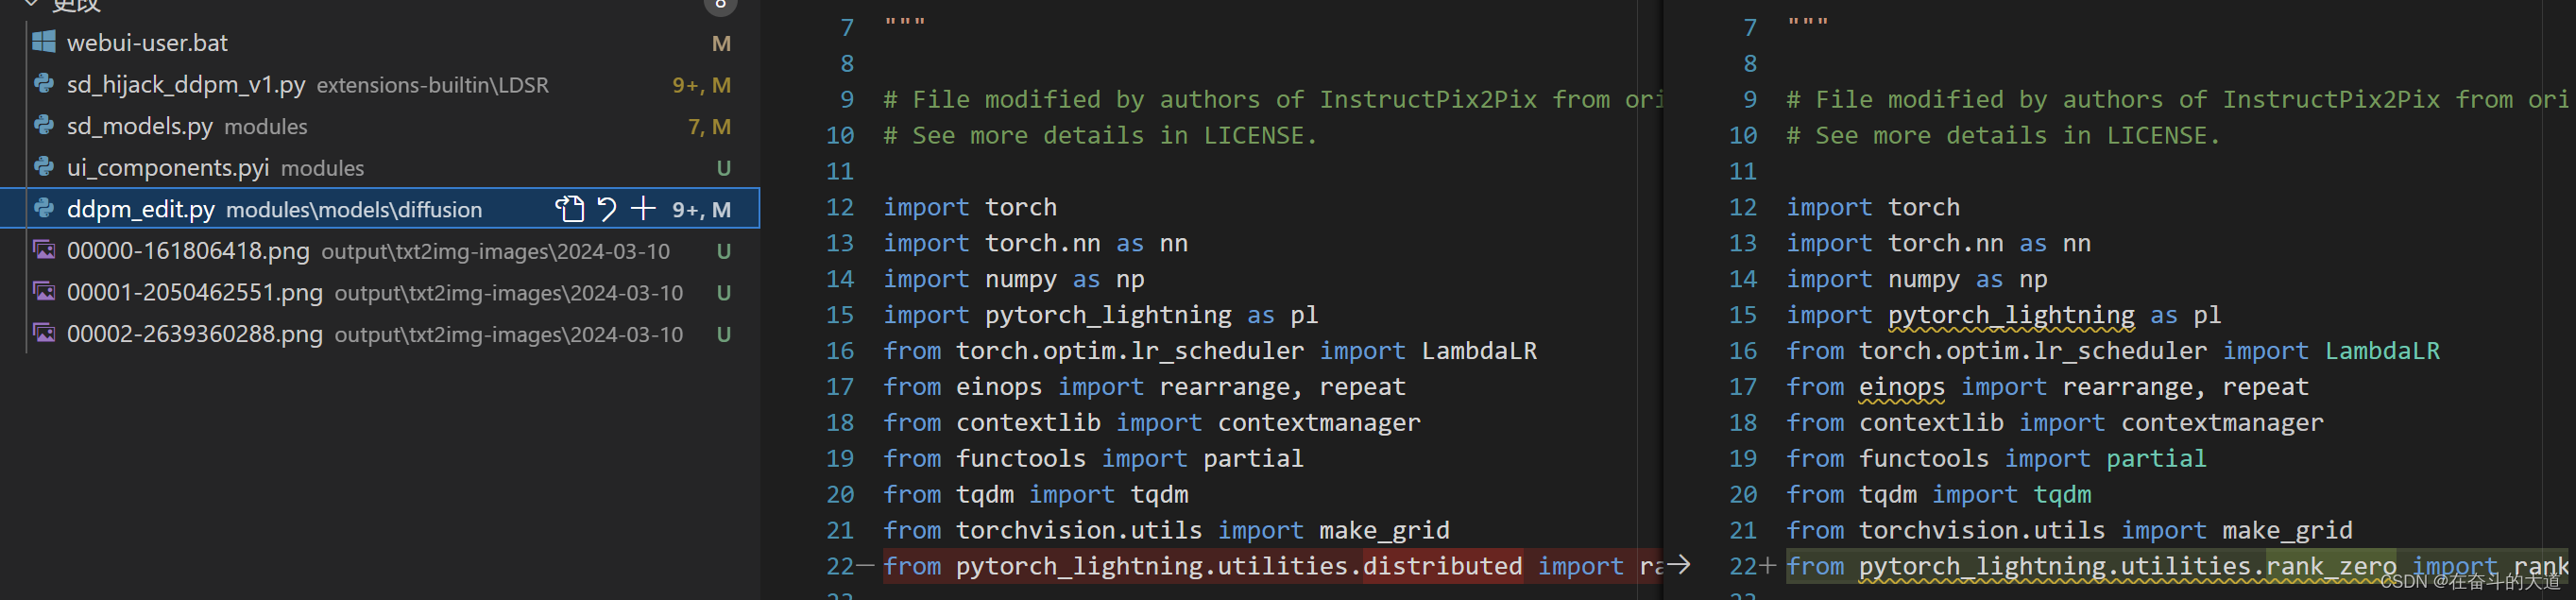2576x600 pixels.
Task: Click the '9+, M' badge of sd_hijack_ddpm_v1.py
Action: pos(701,86)
